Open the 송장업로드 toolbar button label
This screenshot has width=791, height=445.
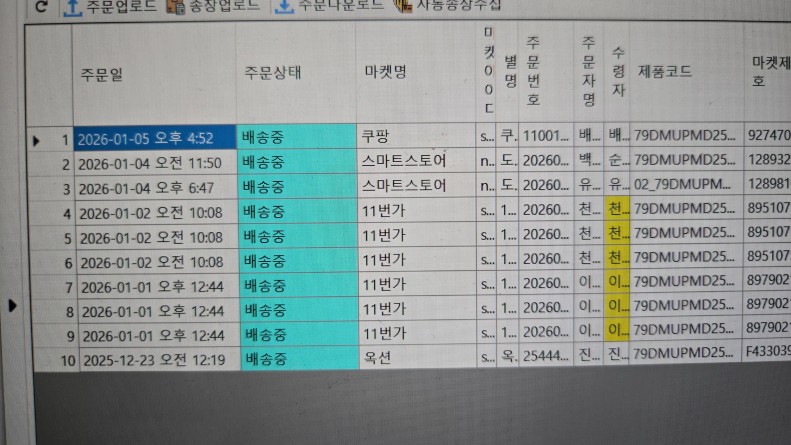224,6
